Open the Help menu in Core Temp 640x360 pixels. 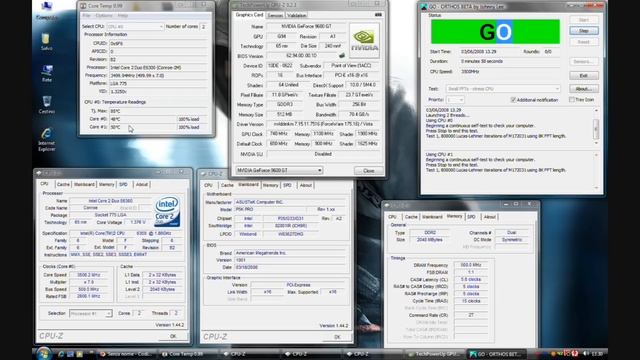[x=122, y=16]
